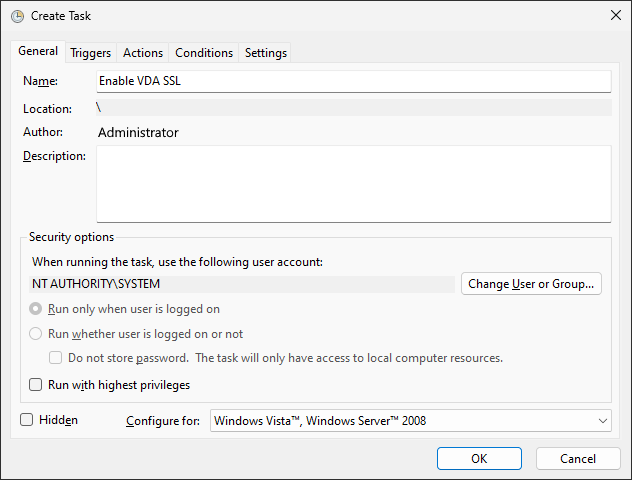Click the Cancel button
Image resolution: width=632 pixels, height=480 pixels.
pyautogui.click(x=578, y=458)
